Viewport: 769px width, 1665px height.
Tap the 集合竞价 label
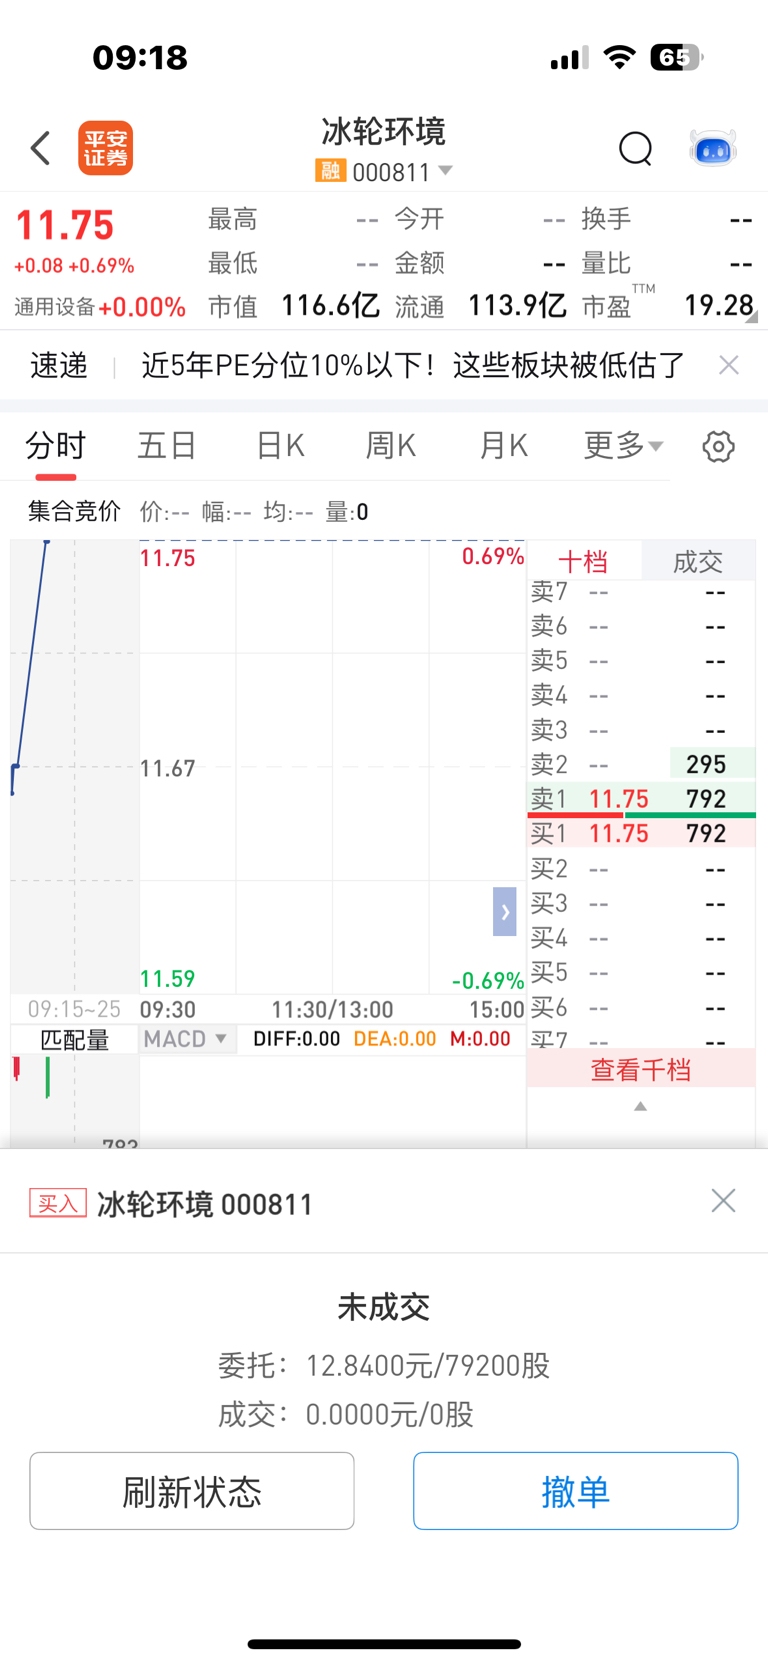coord(75,512)
